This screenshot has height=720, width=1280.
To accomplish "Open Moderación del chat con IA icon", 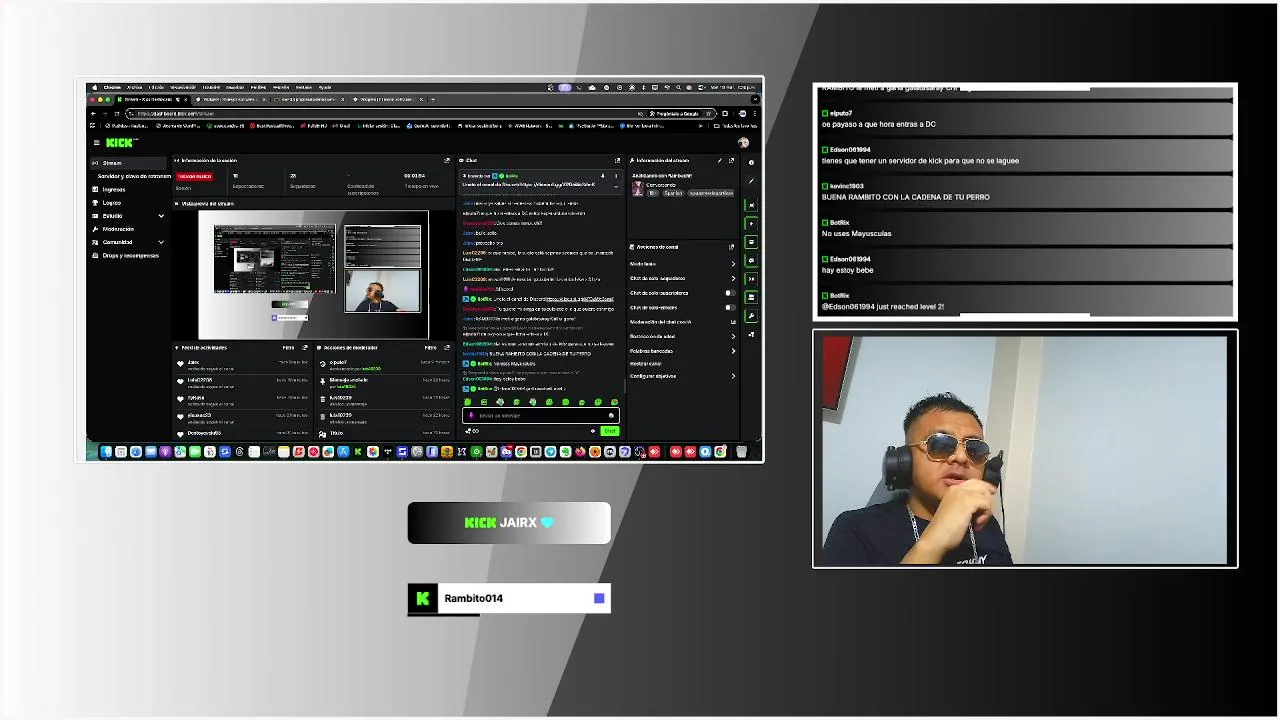I will coord(733,322).
